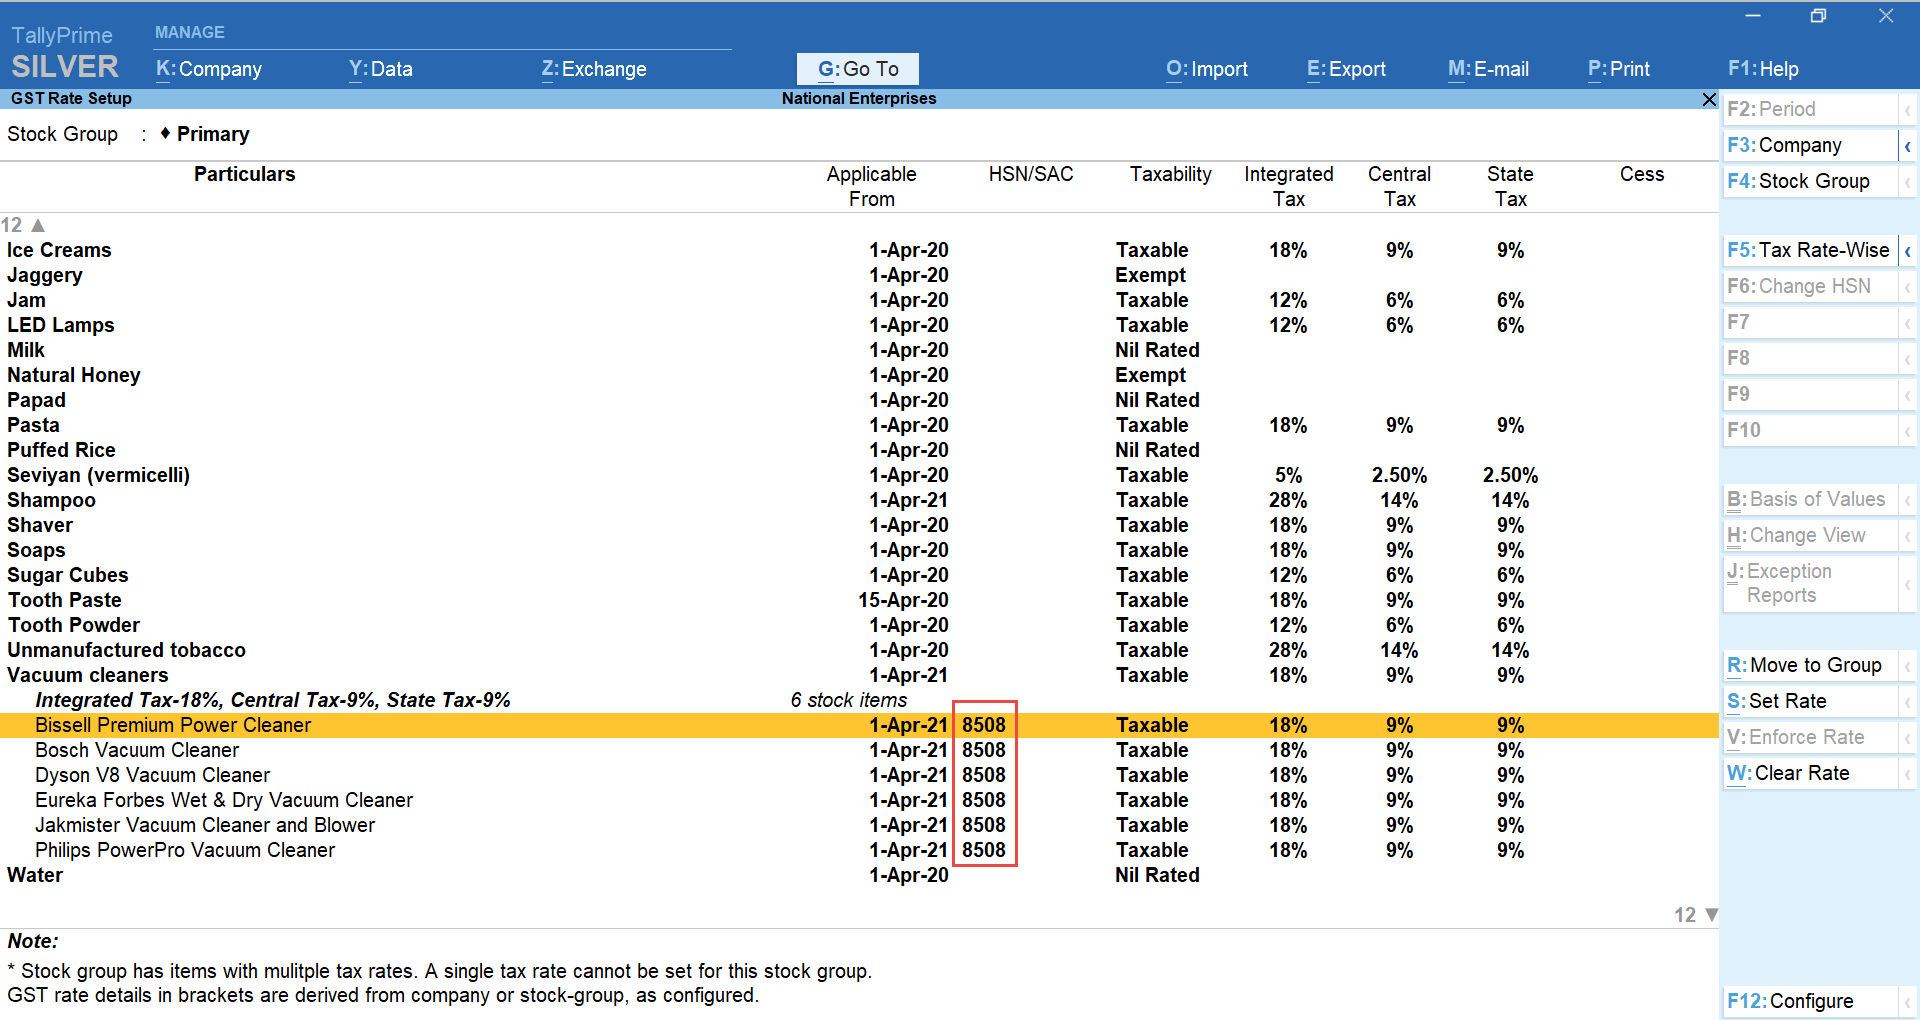Screen dimensions: 1920x1020
Task: Open F1: Help
Action: coord(1763,69)
